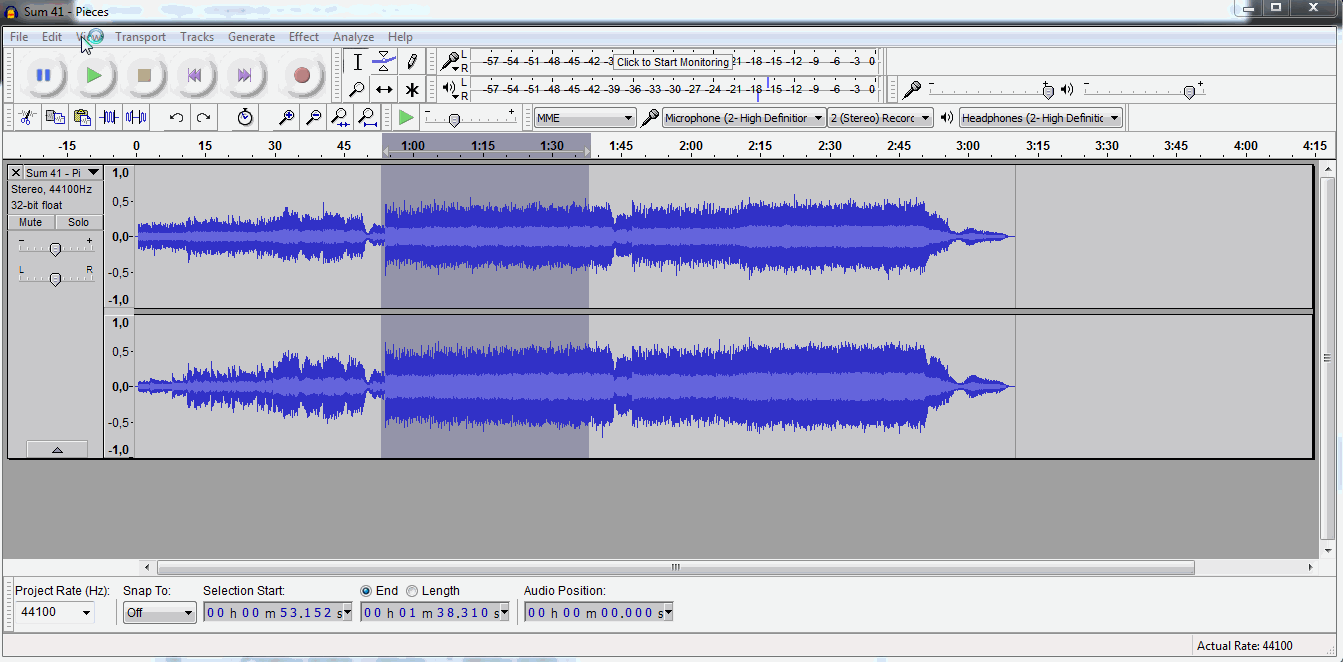Image resolution: width=1343 pixels, height=662 pixels.
Task: Open the File menu
Action: tap(19, 37)
